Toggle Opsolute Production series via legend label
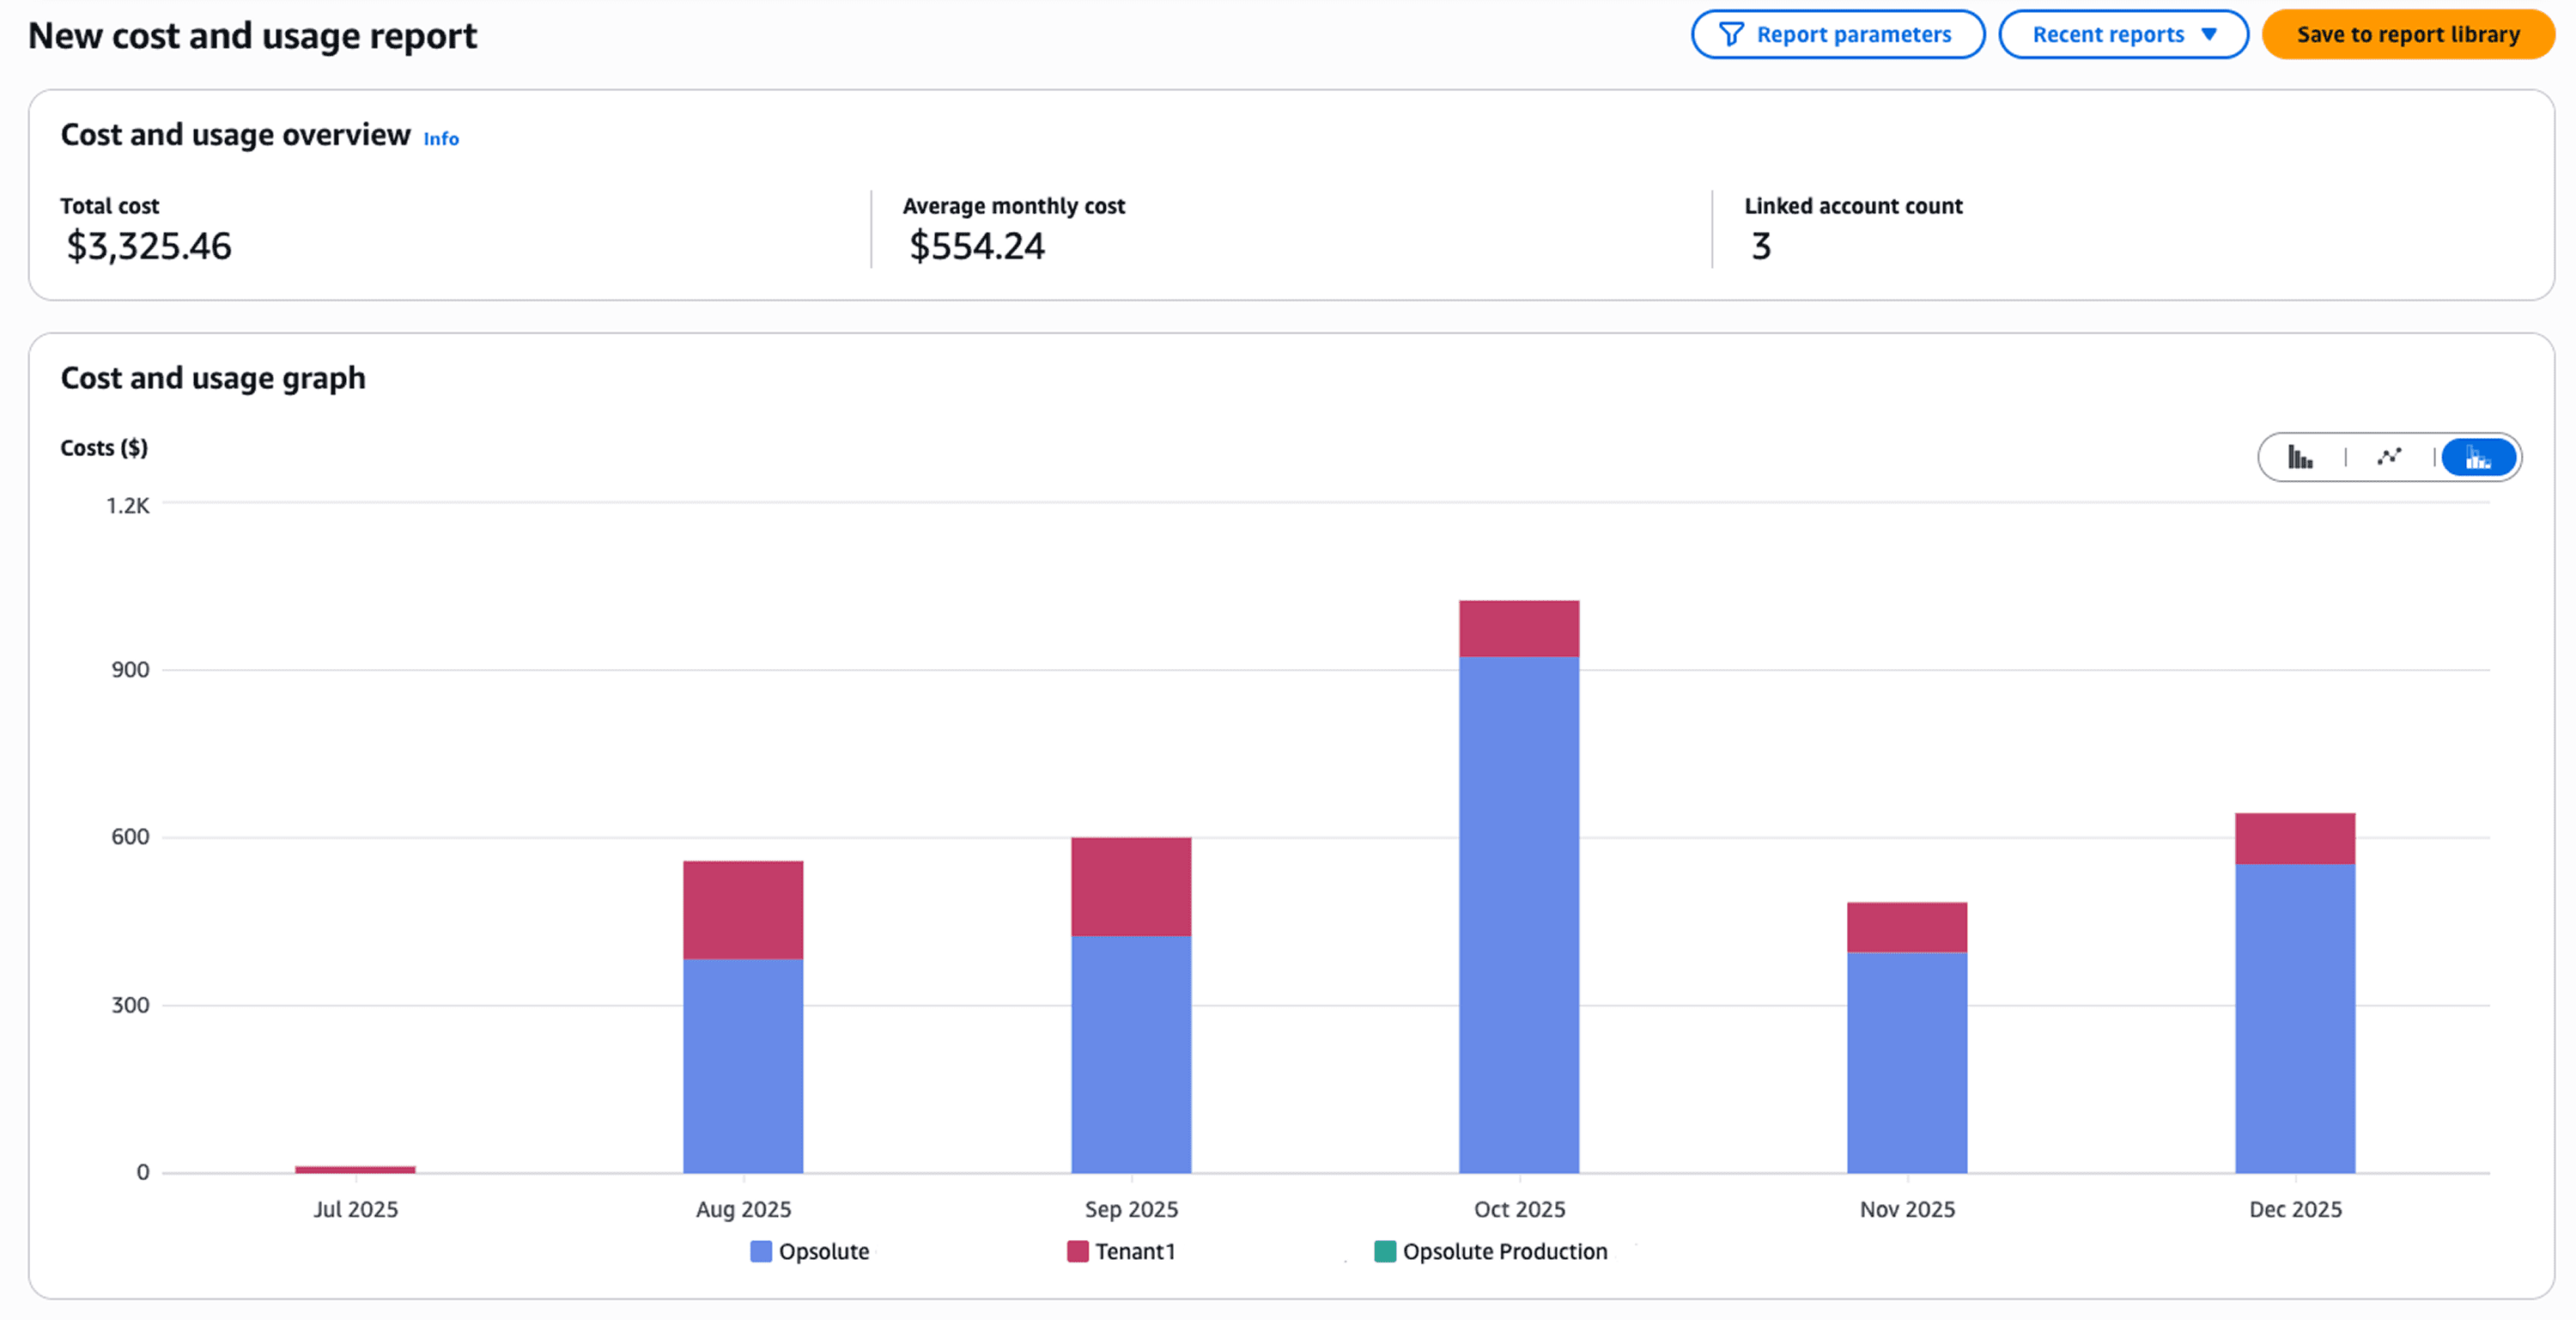 click(x=1504, y=1252)
